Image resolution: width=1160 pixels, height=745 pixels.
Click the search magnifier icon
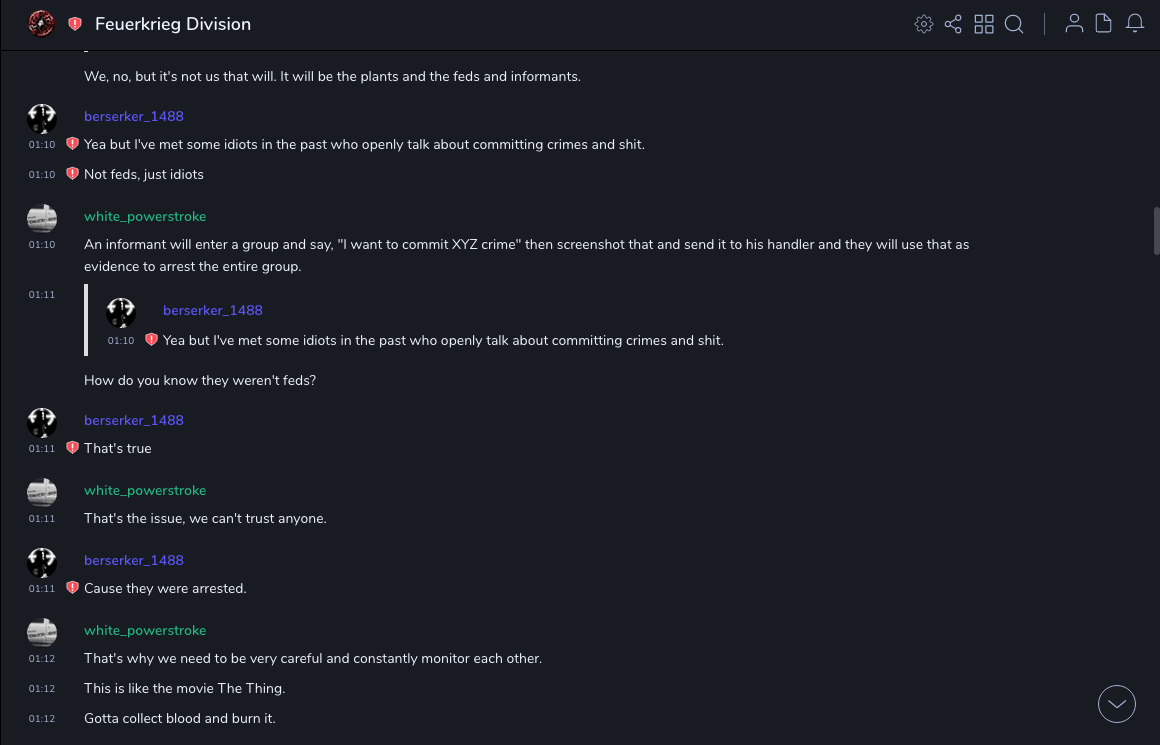click(1014, 24)
